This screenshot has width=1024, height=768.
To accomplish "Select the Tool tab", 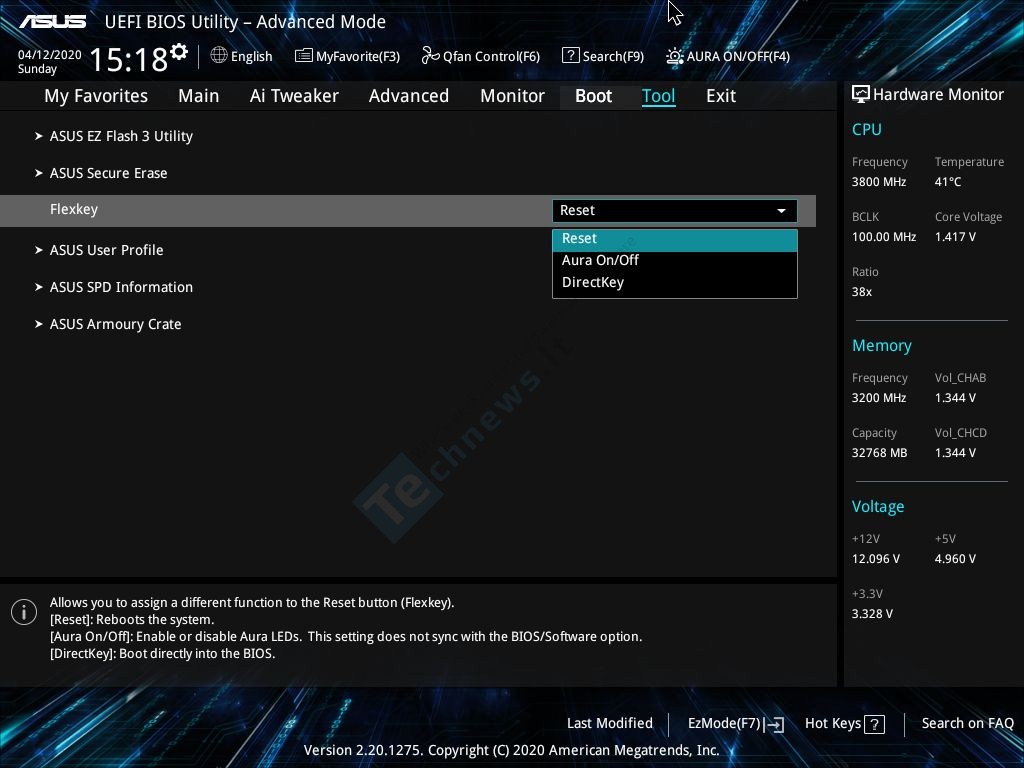I will [x=658, y=96].
